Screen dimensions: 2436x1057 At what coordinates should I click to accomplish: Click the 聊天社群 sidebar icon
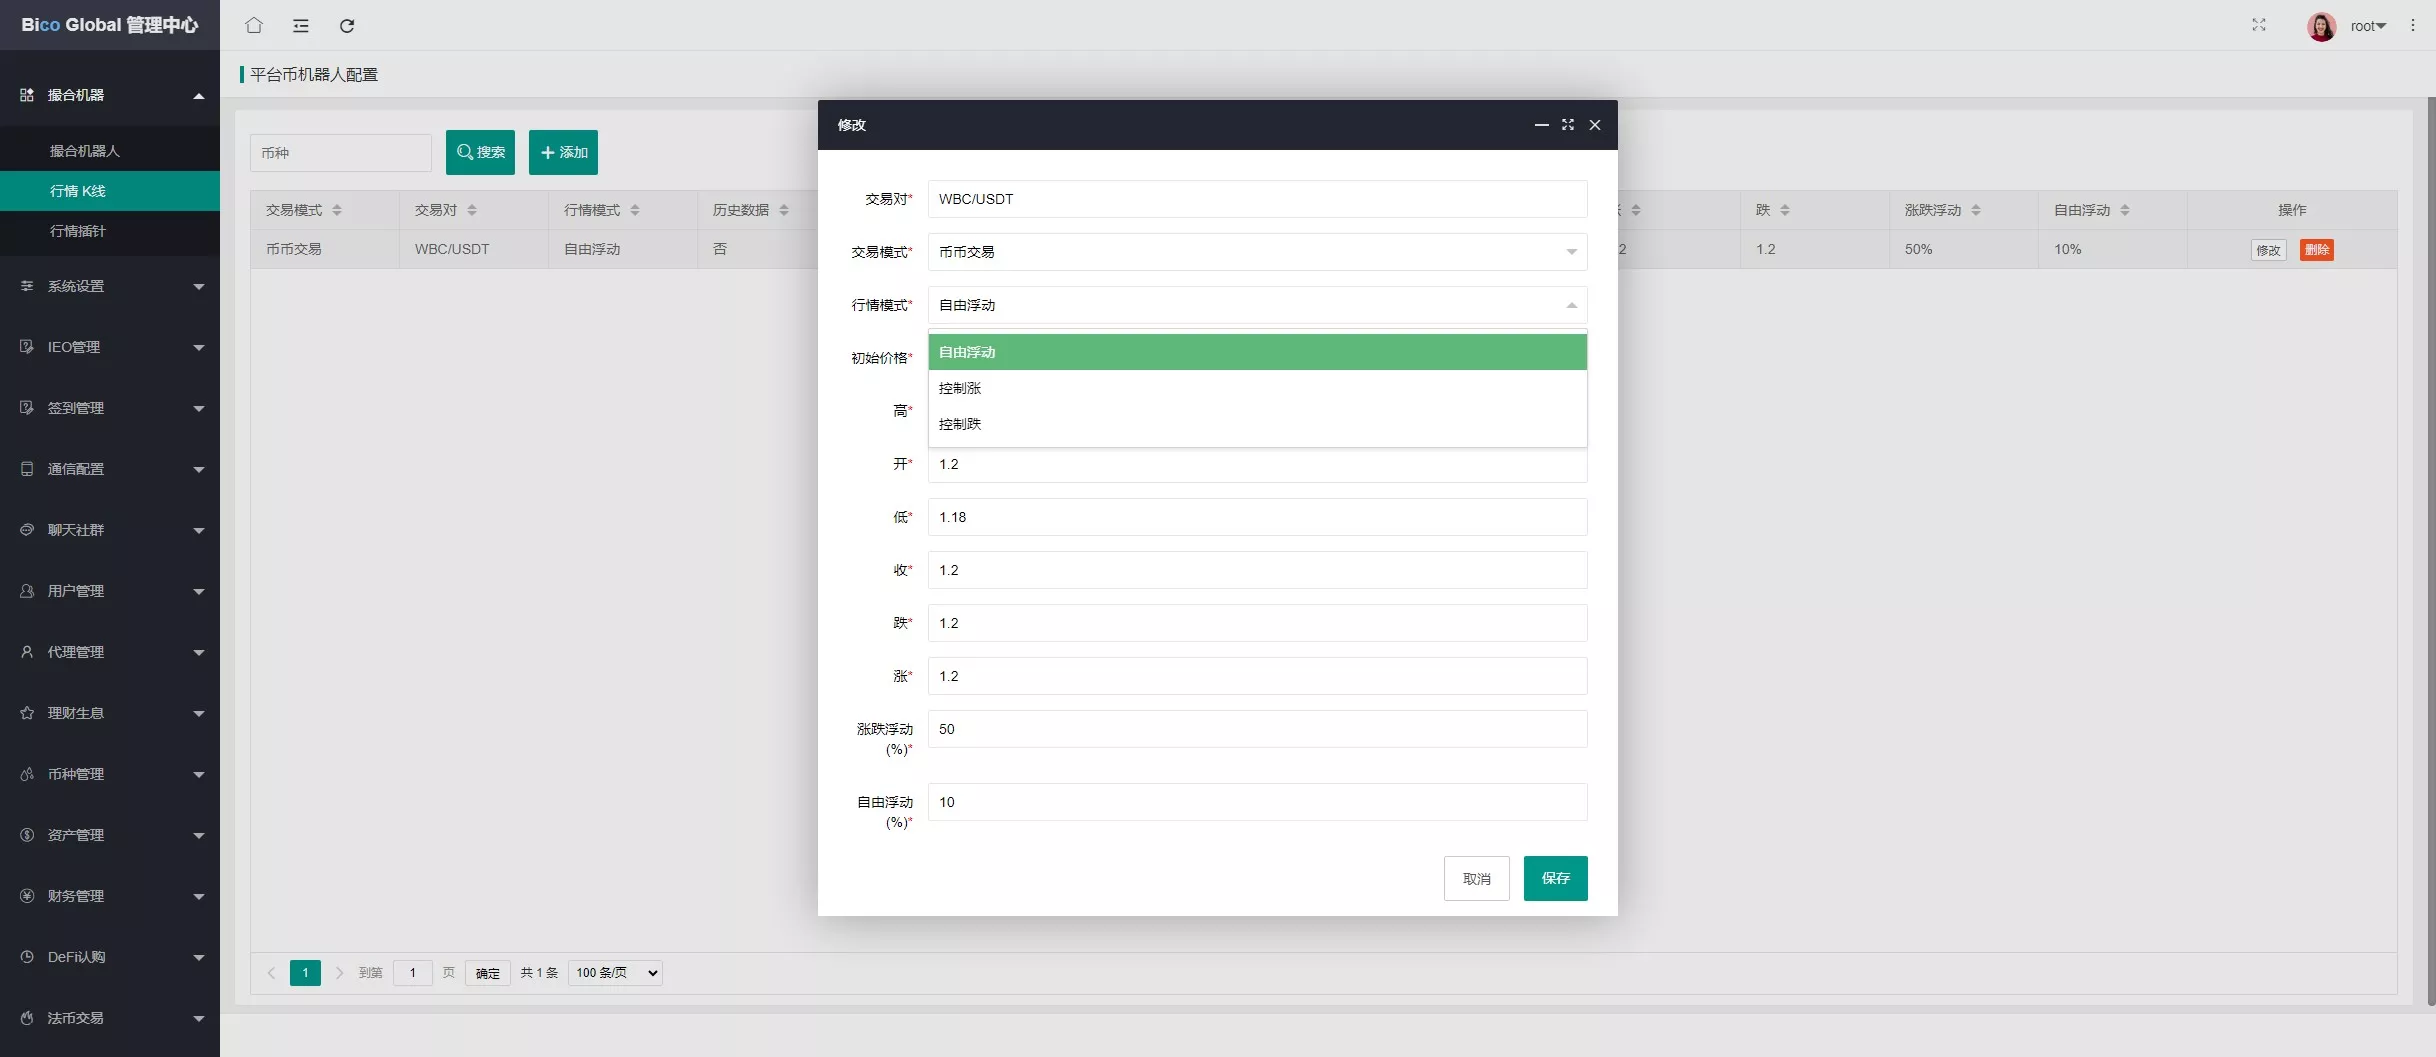(27, 530)
